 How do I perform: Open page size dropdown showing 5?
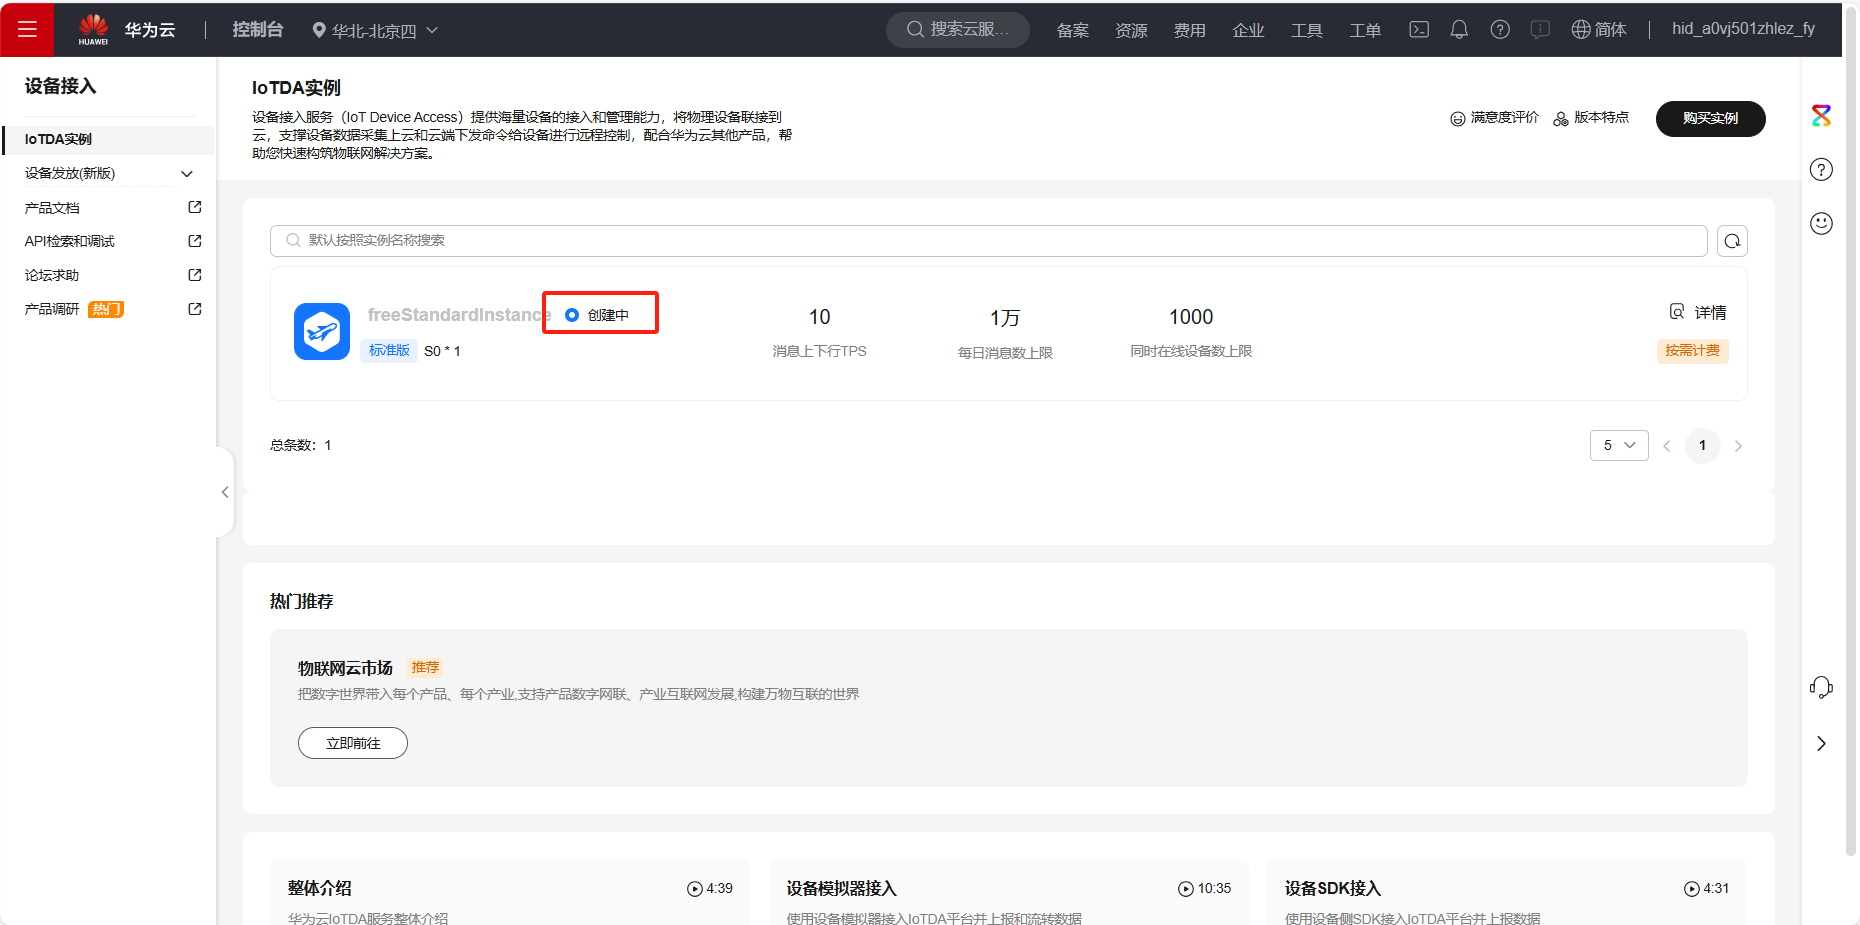[x=1619, y=445]
